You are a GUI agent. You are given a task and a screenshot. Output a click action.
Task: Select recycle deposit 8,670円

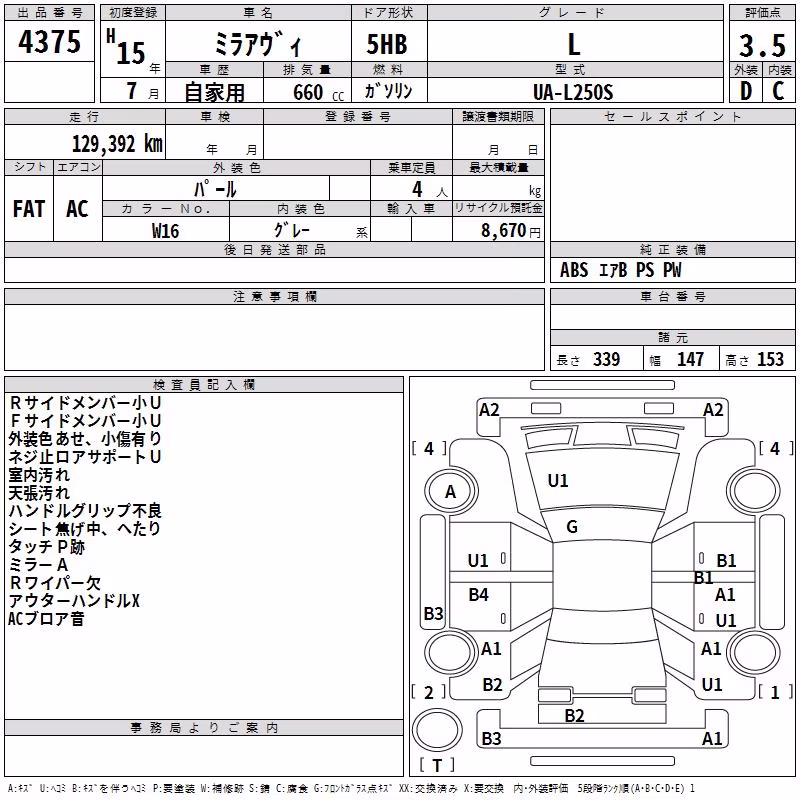pyautogui.click(x=511, y=230)
